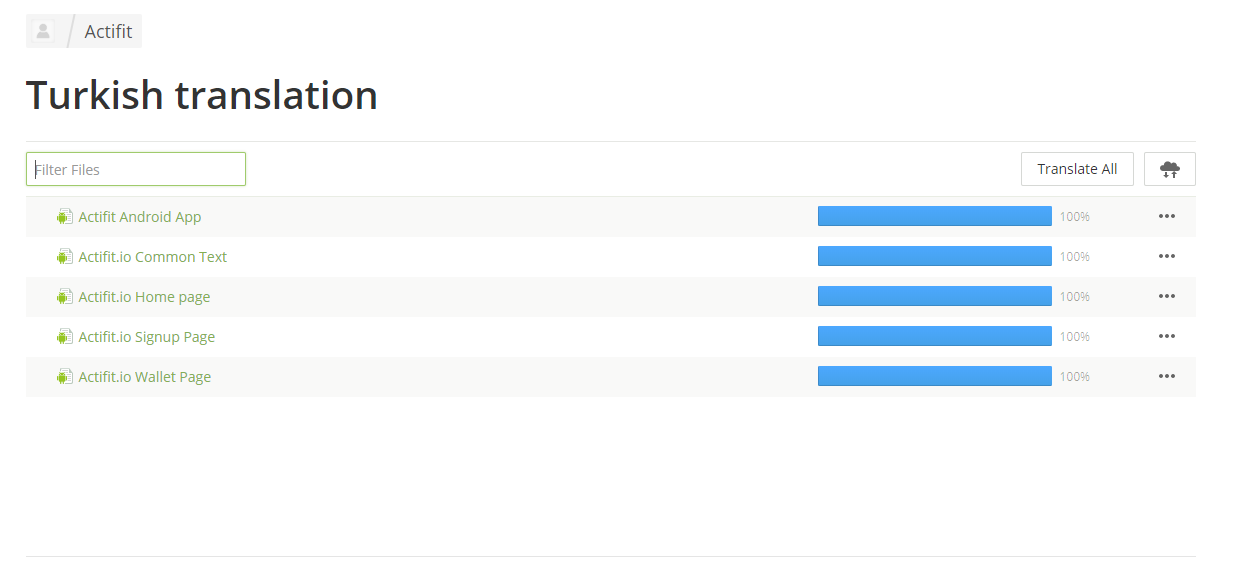The height and width of the screenshot is (564, 1248).
Task: Open the three-dot menu for Actifit.io Wallet Page
Action: (1166, 376)
